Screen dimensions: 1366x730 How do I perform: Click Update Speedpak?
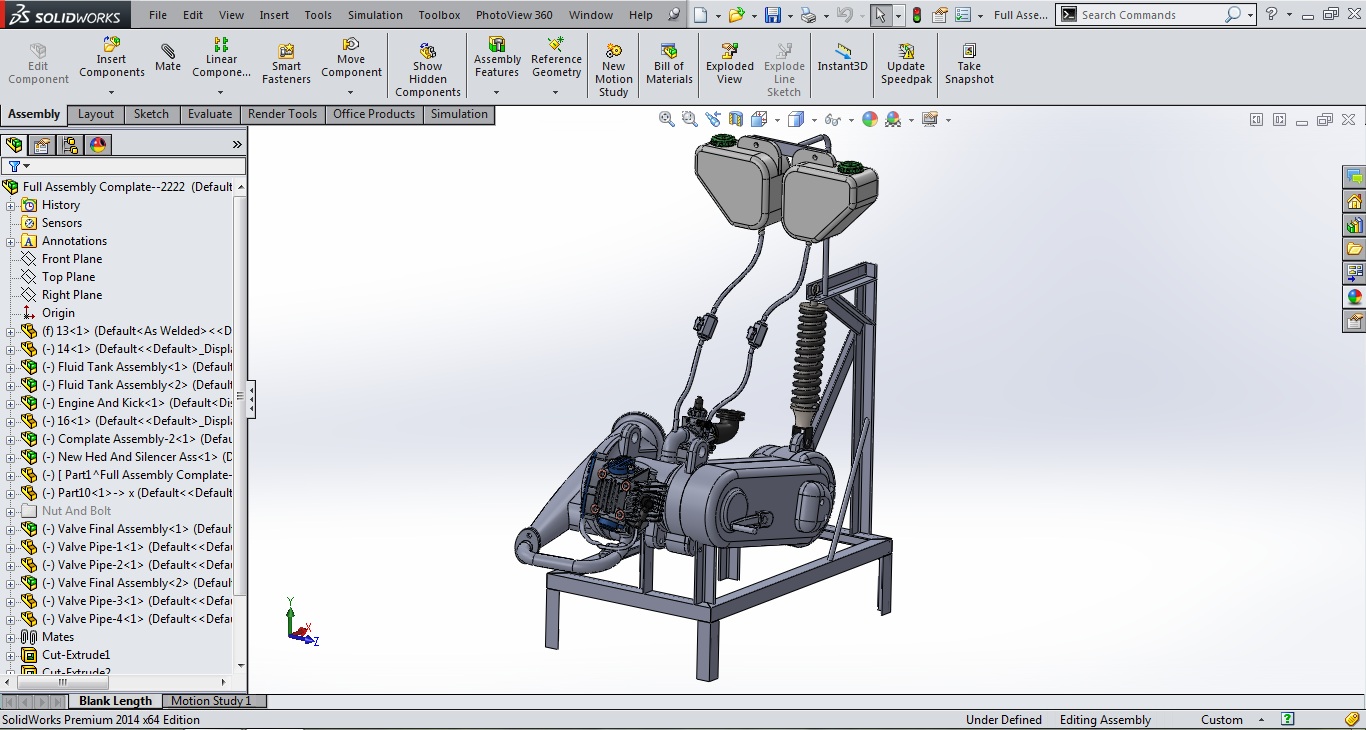click(906, 65)
